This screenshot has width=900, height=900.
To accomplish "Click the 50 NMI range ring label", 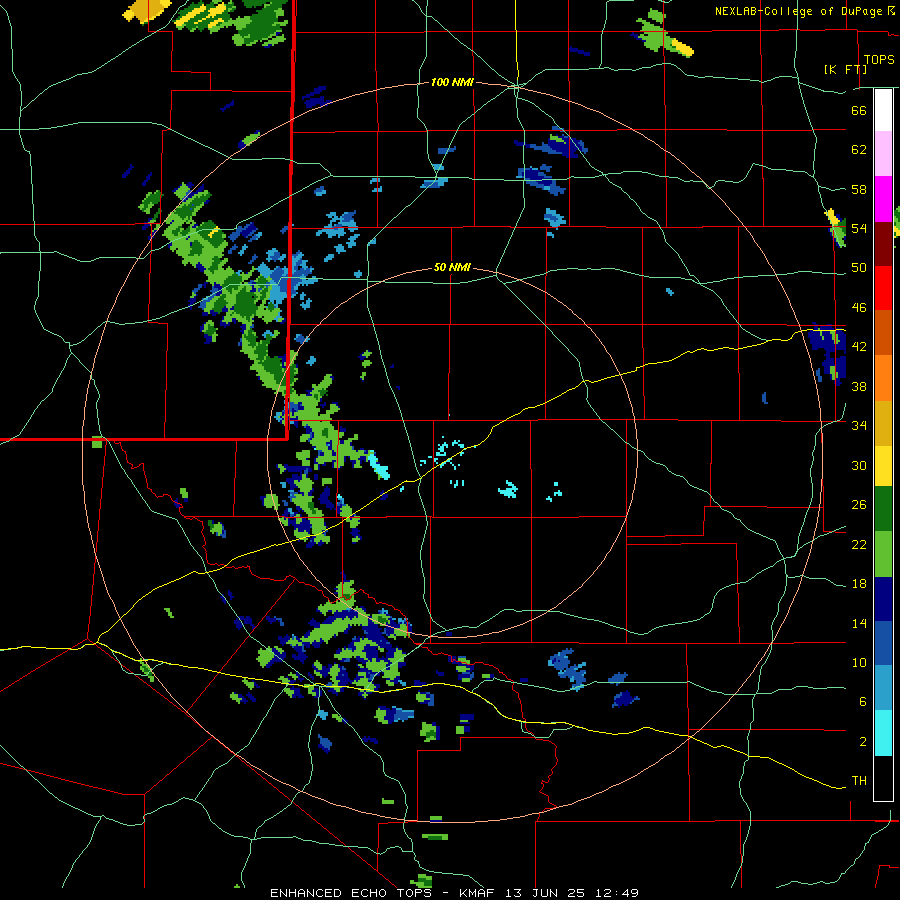I will [x=452, y=267].
